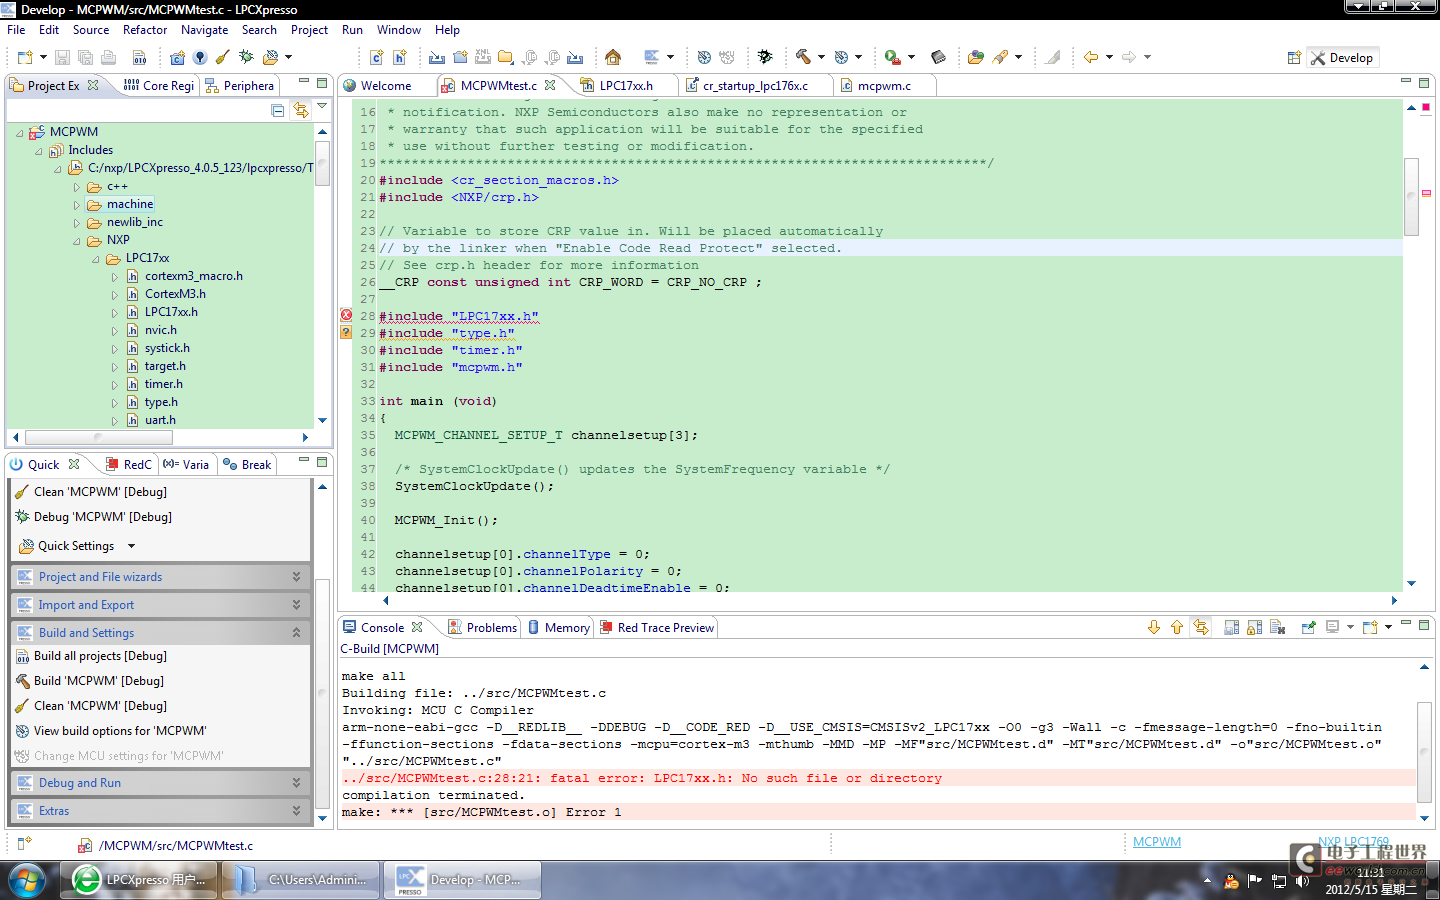Click MCPWM link in status bar
Viewport: 1440px width, 900px height.
1157,842
